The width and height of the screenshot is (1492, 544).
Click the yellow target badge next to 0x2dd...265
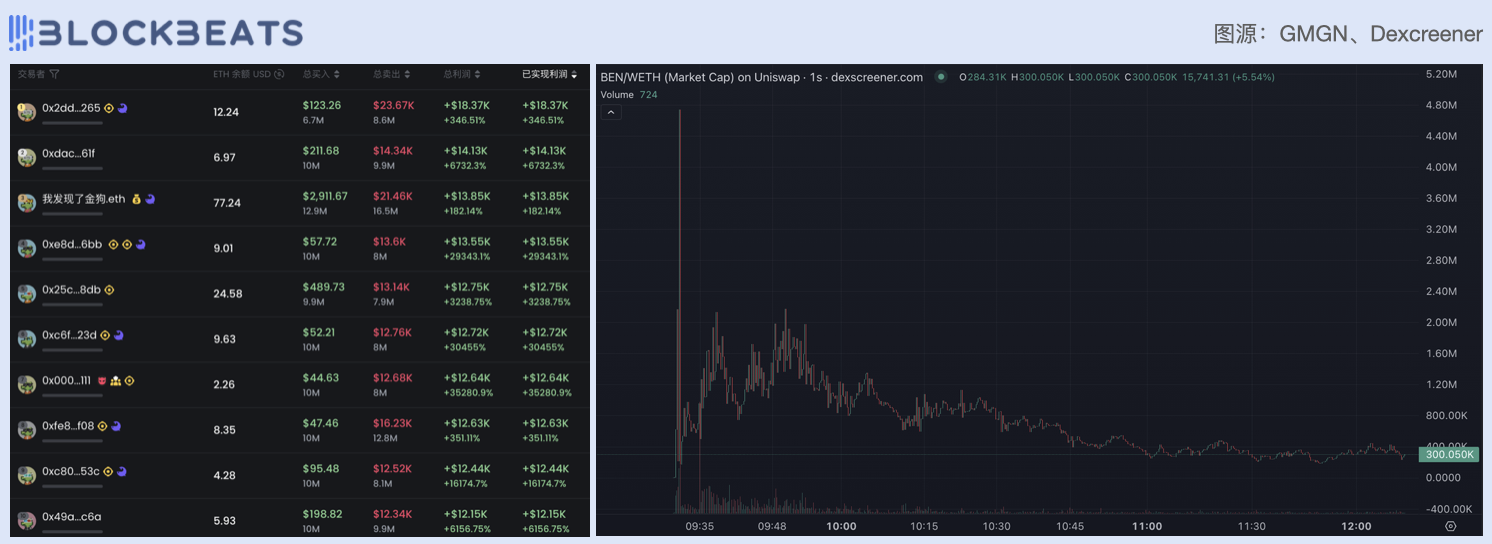[109, 107]
